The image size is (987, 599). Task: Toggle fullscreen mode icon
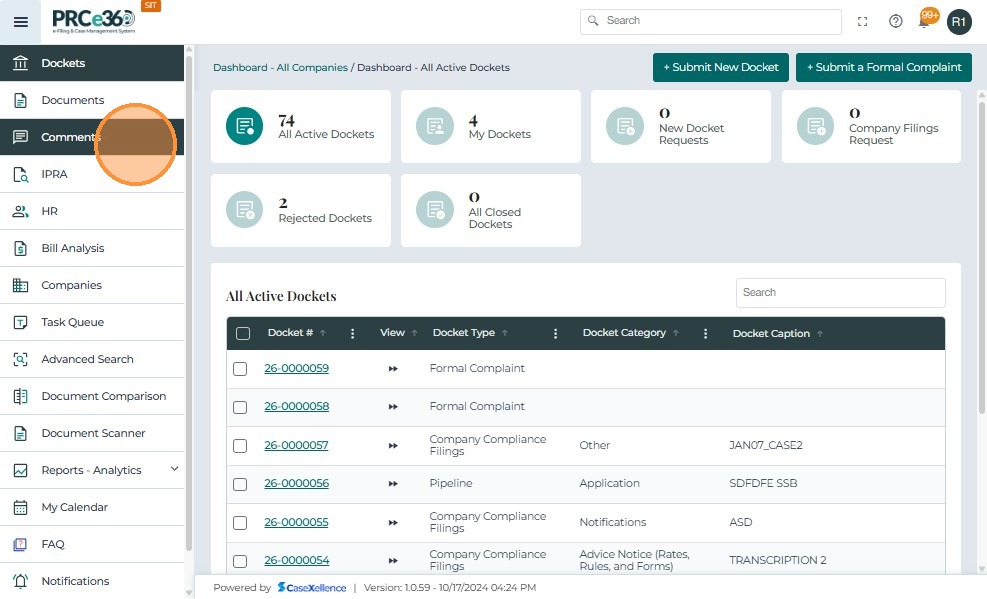pos(862,21)
